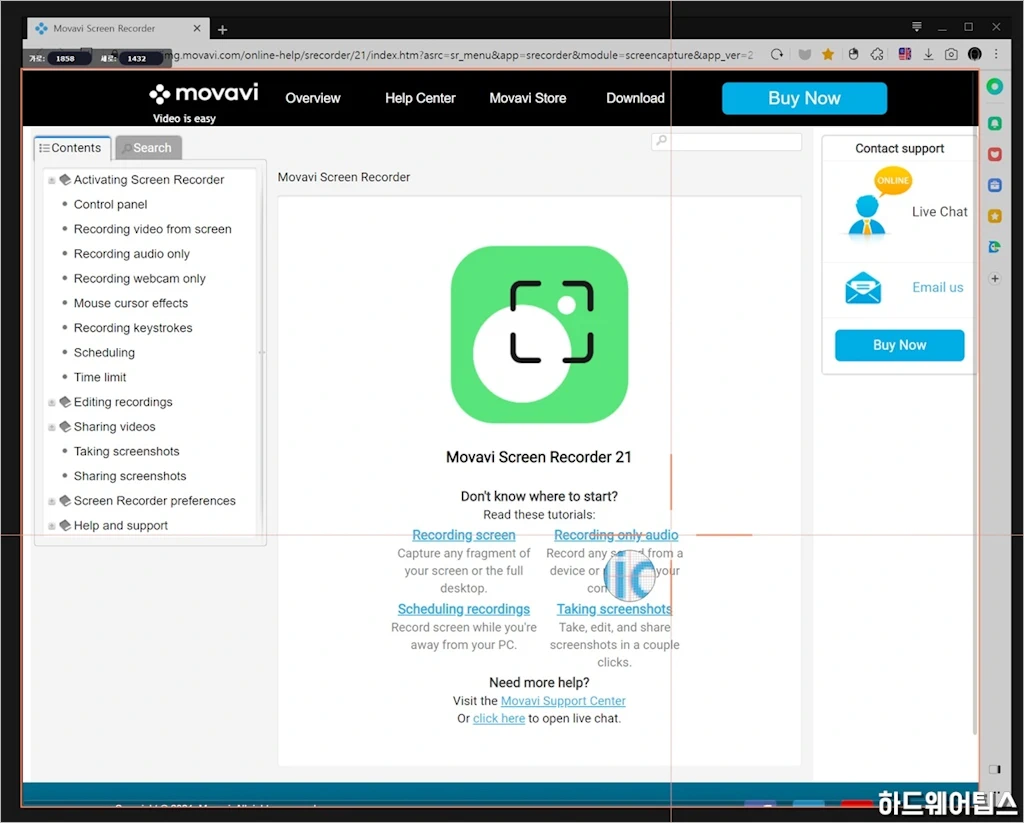The image size is (1024, 823).
Task: Open Recording video from screen topic
Action: 153,229
